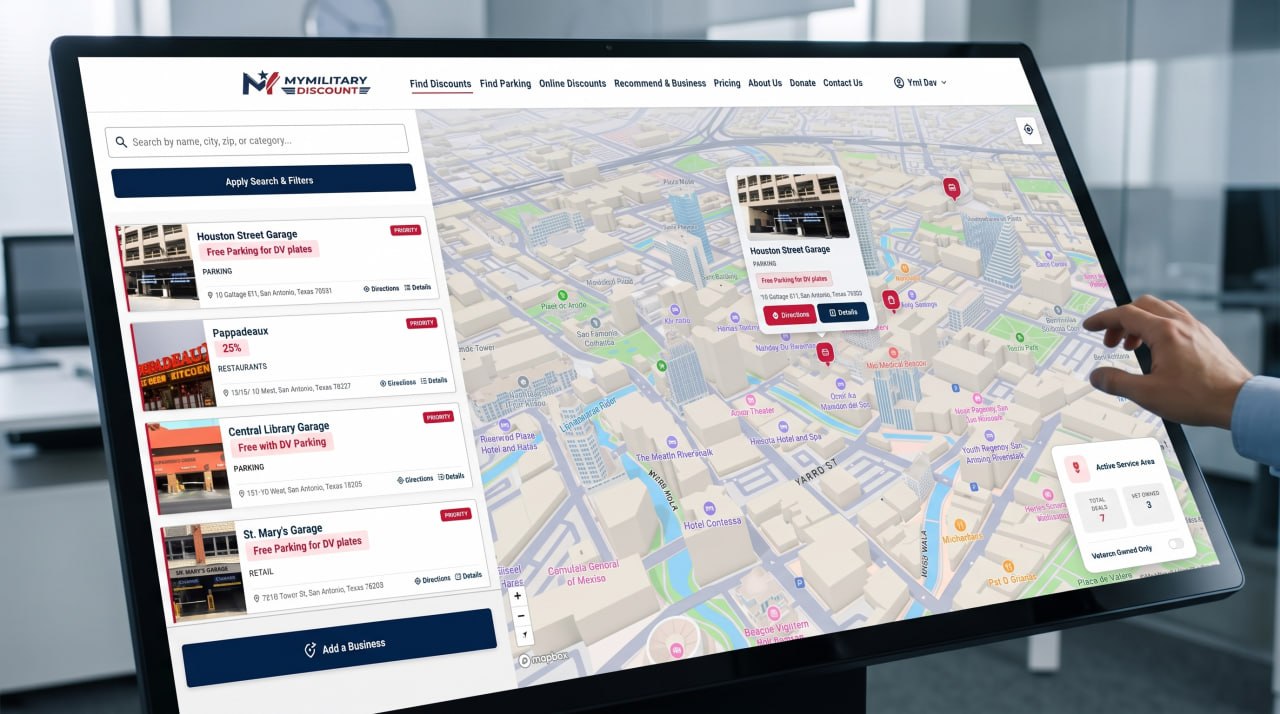This screenshot has height=714, width=1280.
Task: Click the Pappadeaux restaurant thumbnail
Action: pyautogui.click(x=174, y=364)
